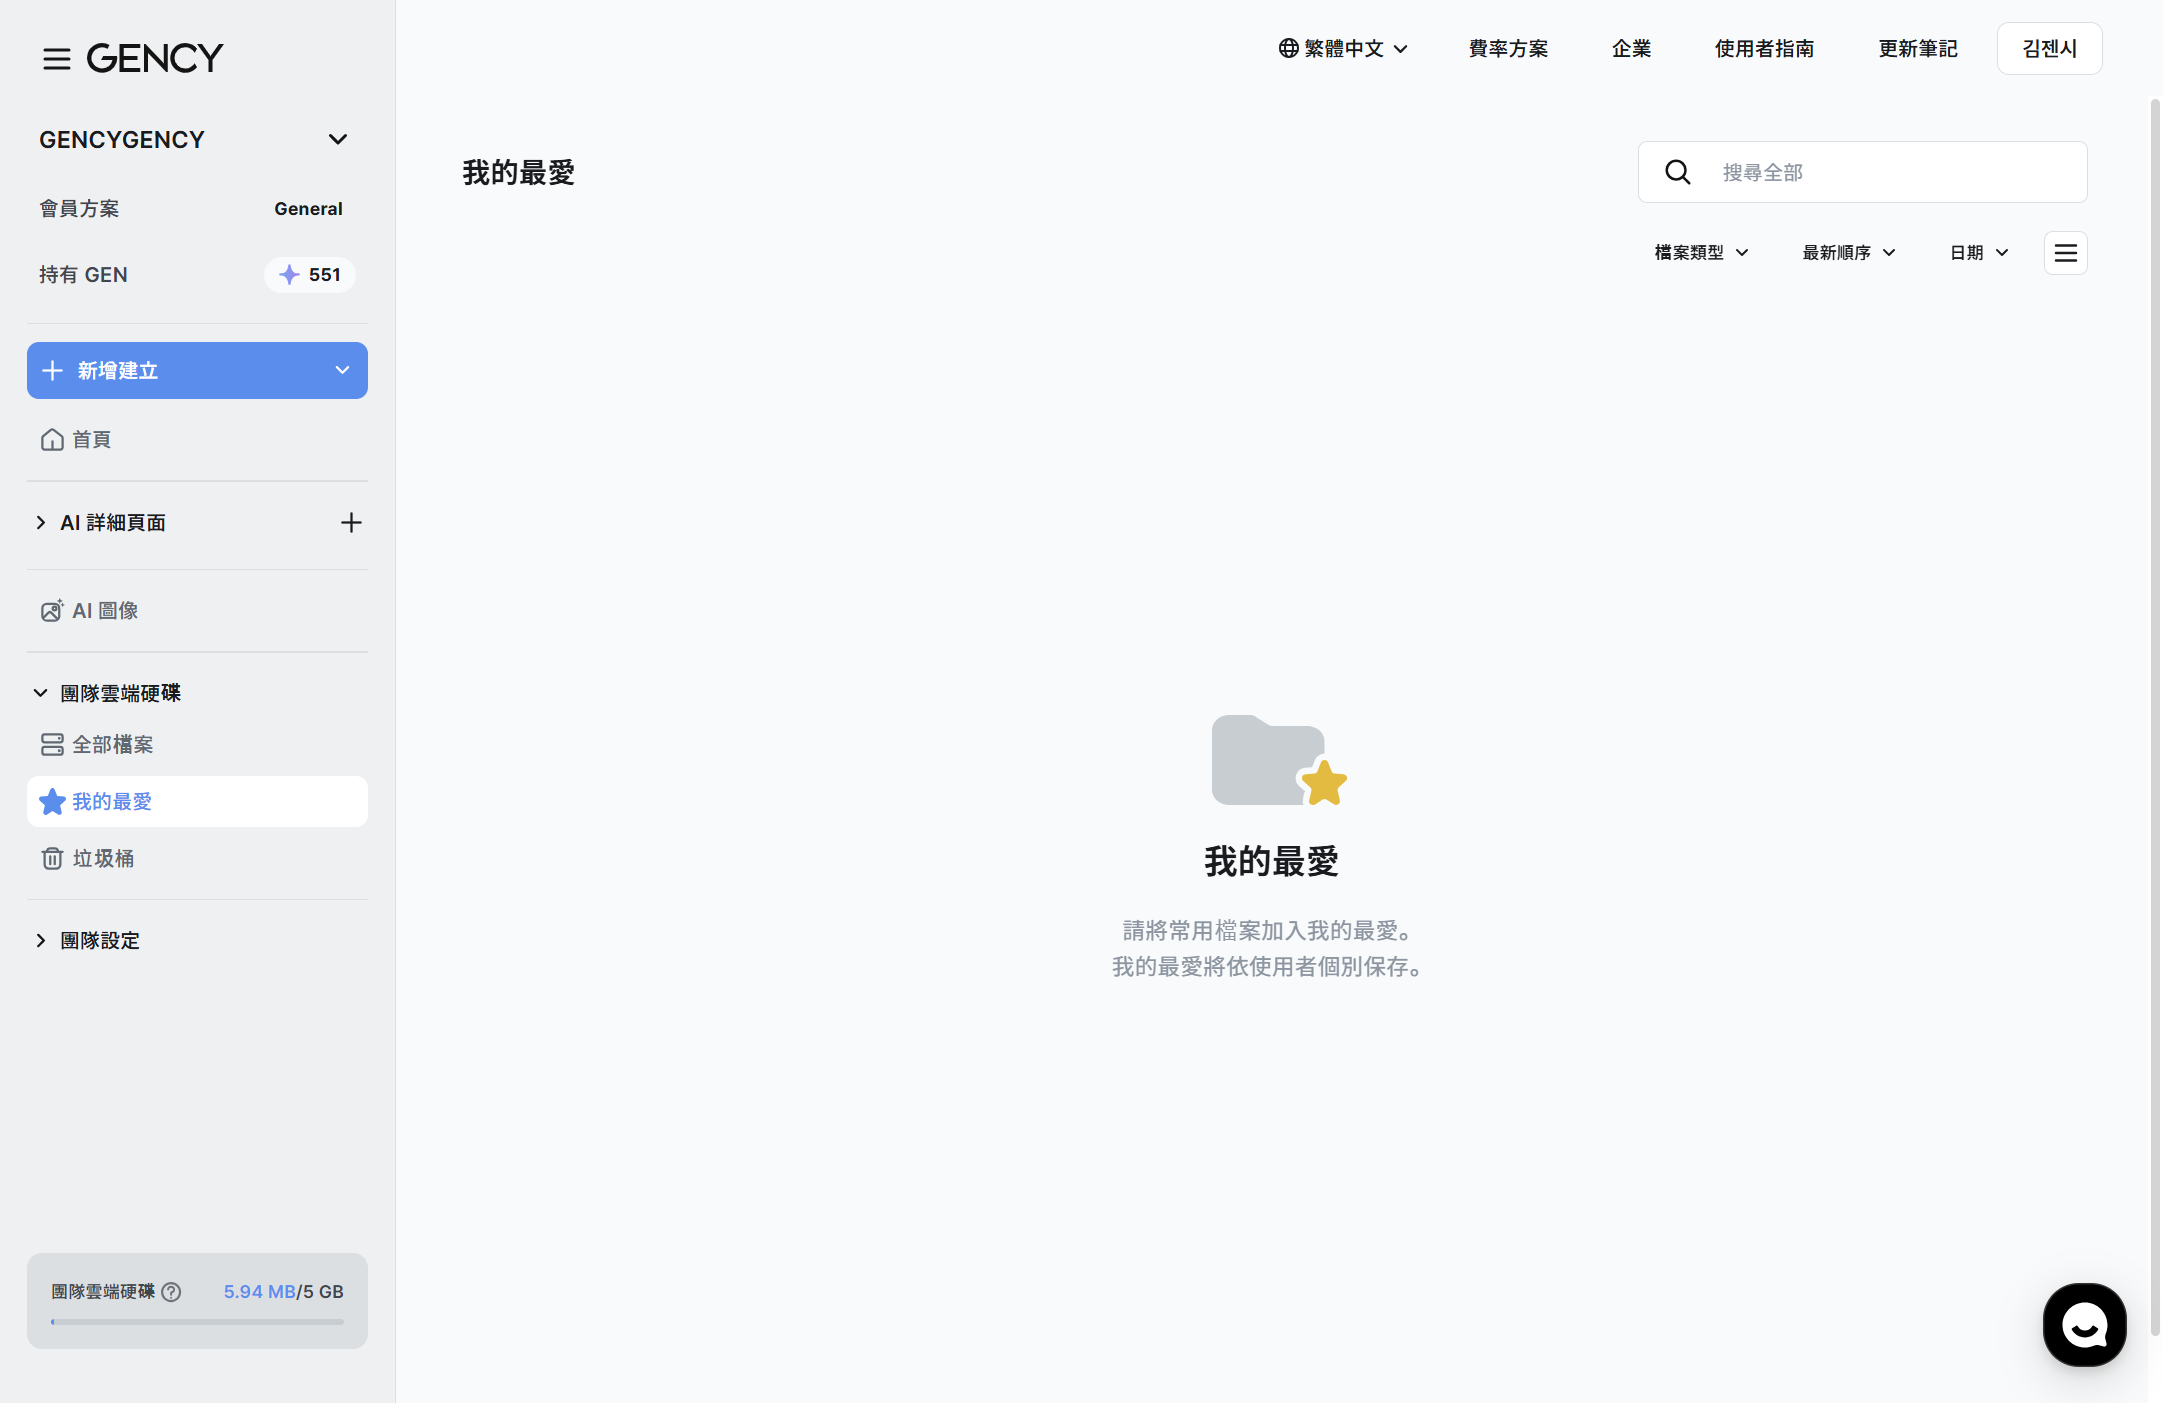Image resolution: width=2163 pixels, height=1403 pixels.
Task: Open the chat support bubble
Action: point(2085,1325)
